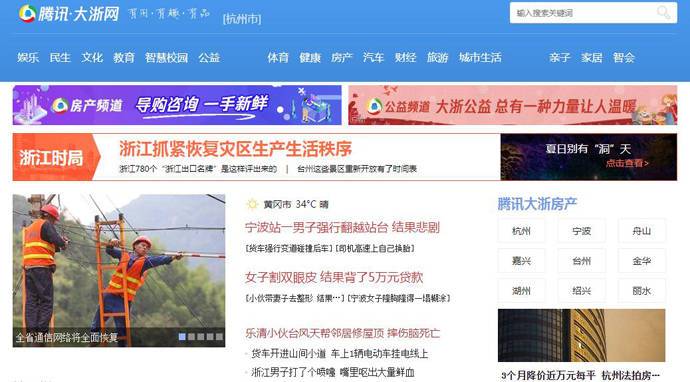Open the 智慧校园 menu item
This screenshot has width=690, height=382.
pyautogui.click(x=166, y=58)
